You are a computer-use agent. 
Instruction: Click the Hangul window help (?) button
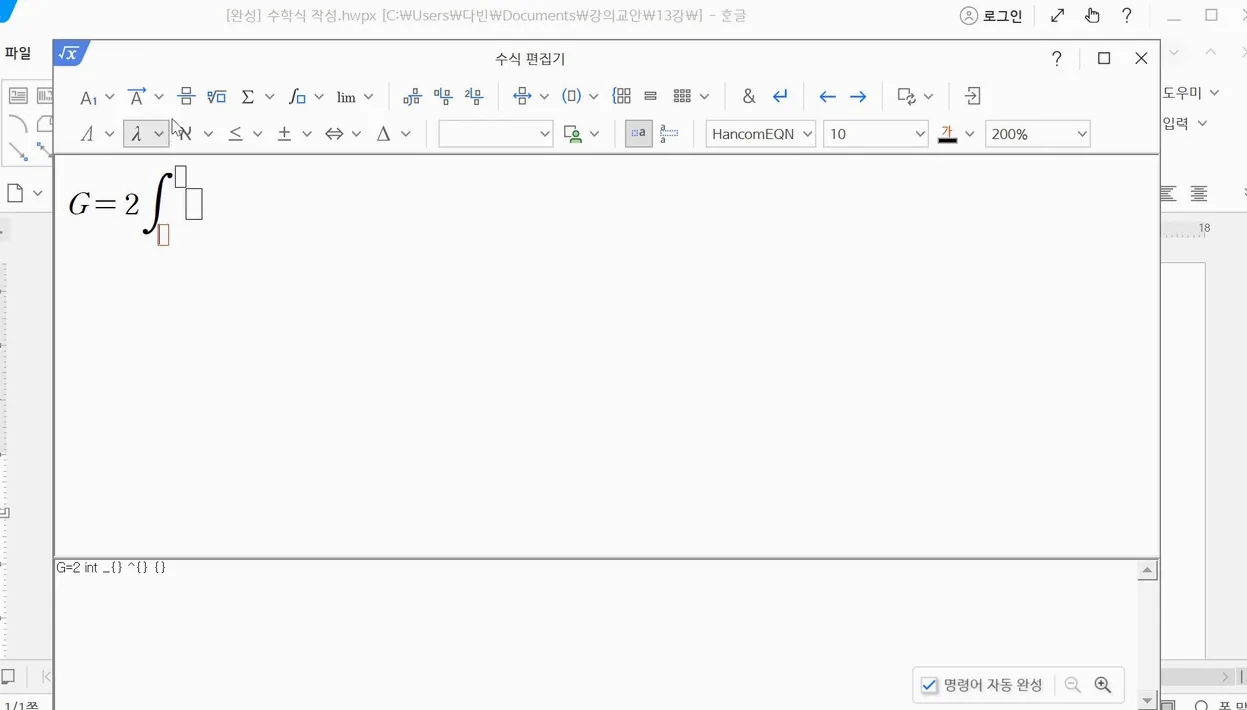click(x=1127, y=16)
